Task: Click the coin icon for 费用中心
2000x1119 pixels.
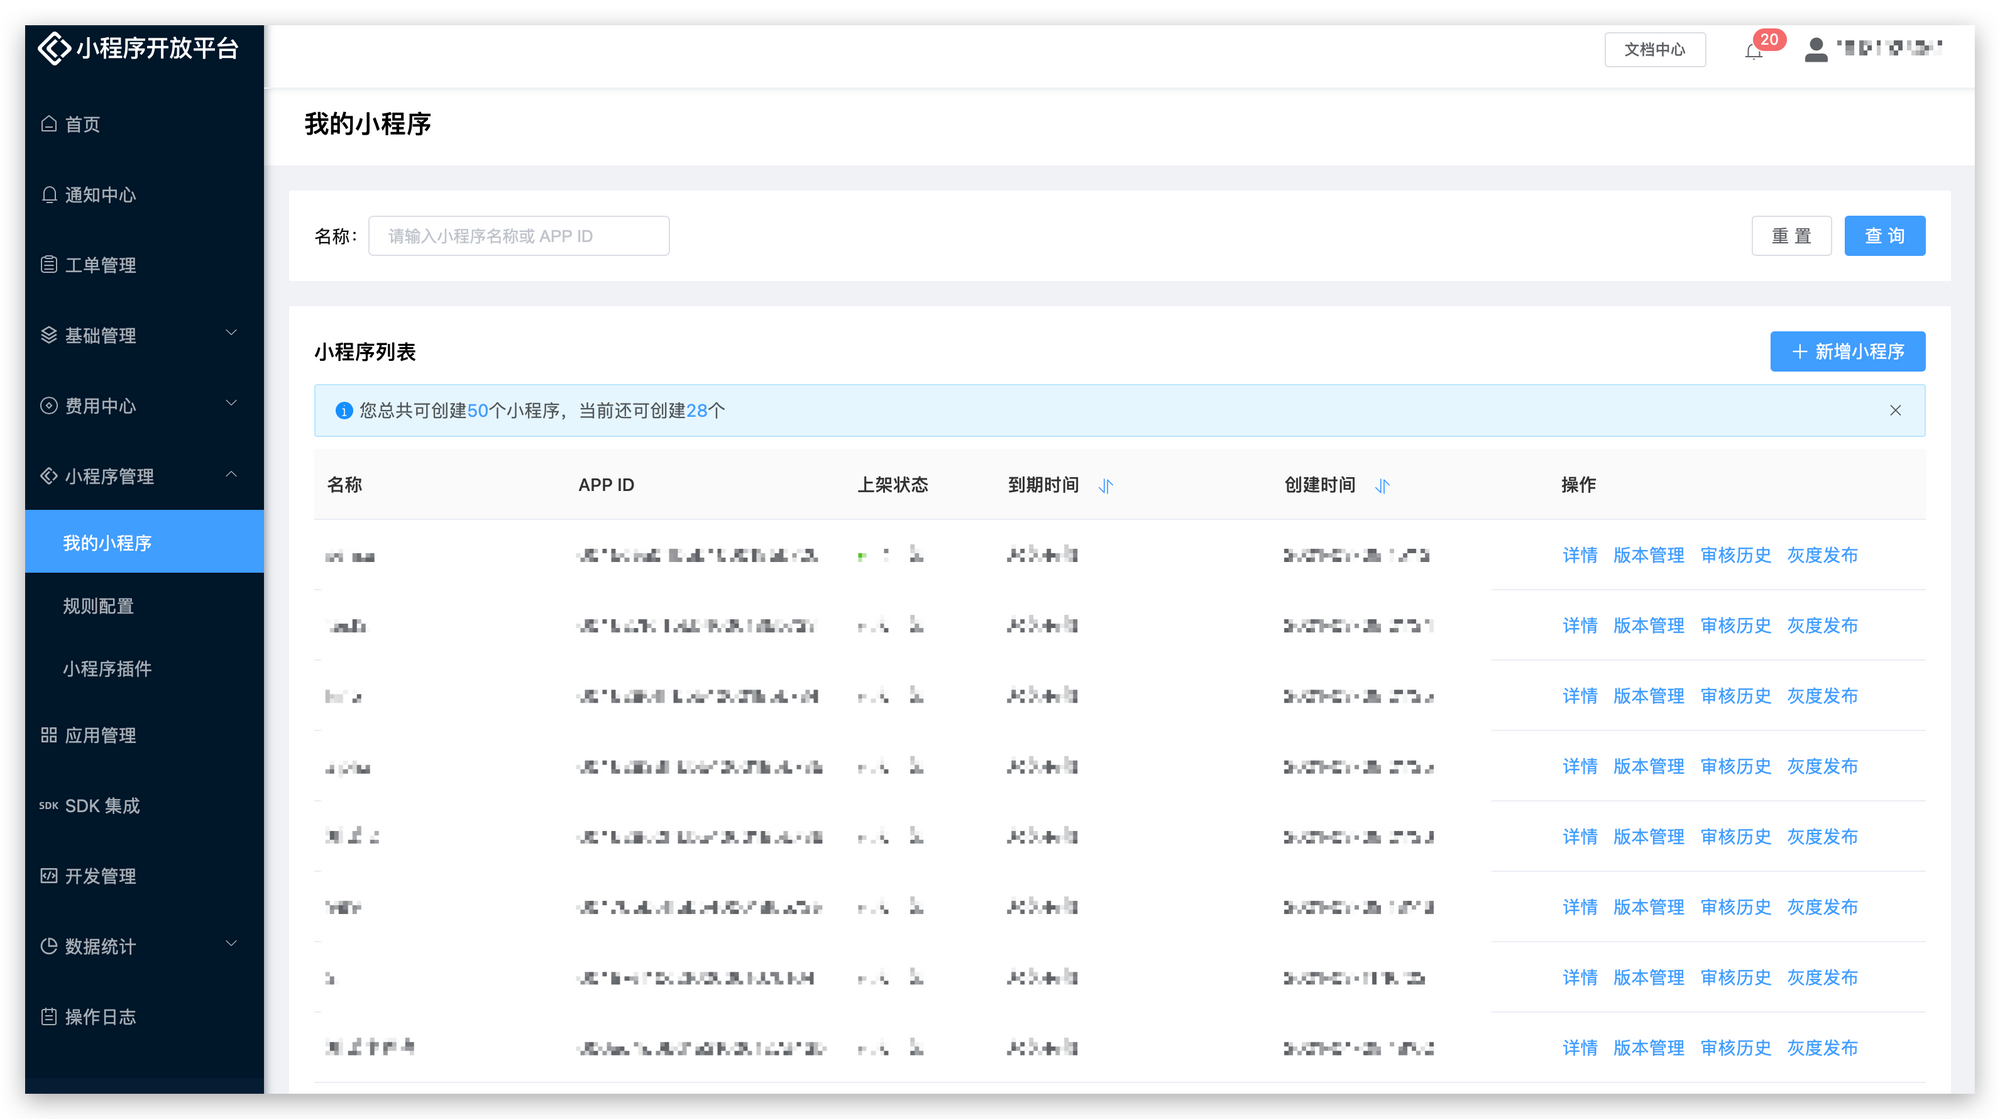Action: coord(49,406)
